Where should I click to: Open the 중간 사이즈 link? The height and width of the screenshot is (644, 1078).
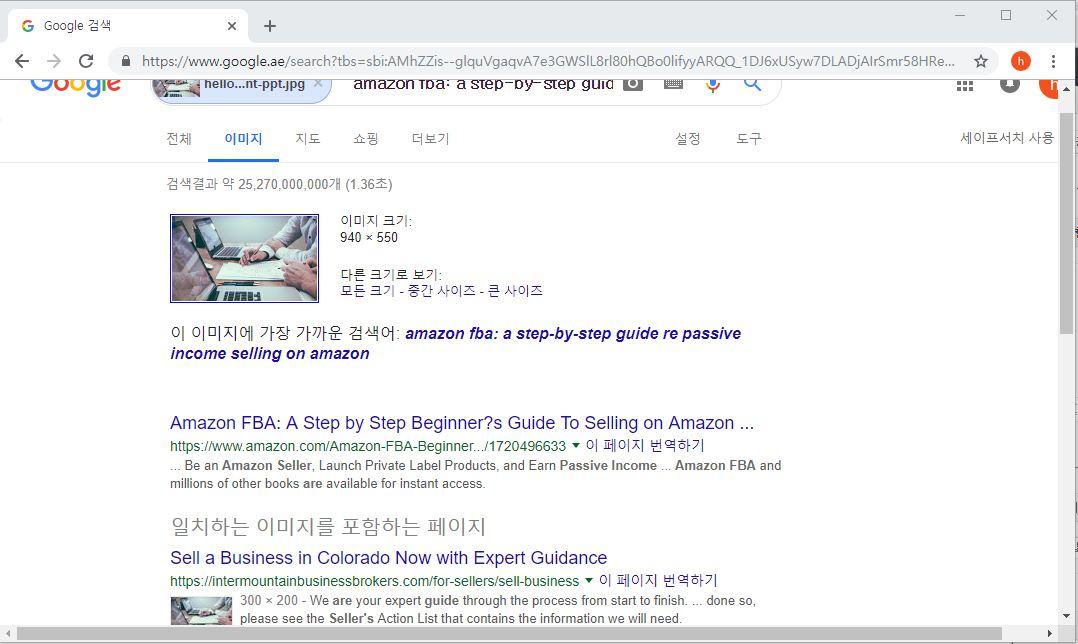pyautogui.click(x=441, y=291)
